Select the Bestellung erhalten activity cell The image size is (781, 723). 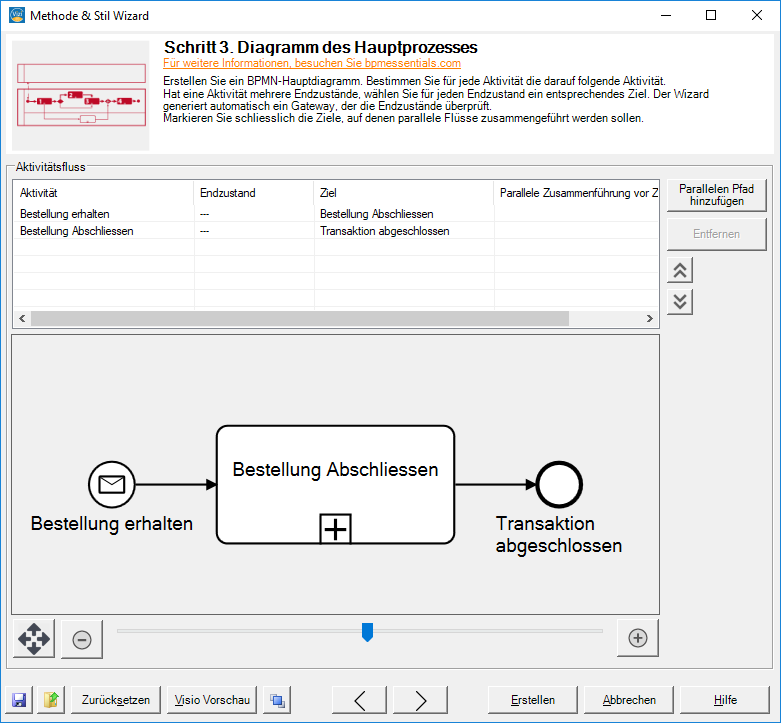104,214
